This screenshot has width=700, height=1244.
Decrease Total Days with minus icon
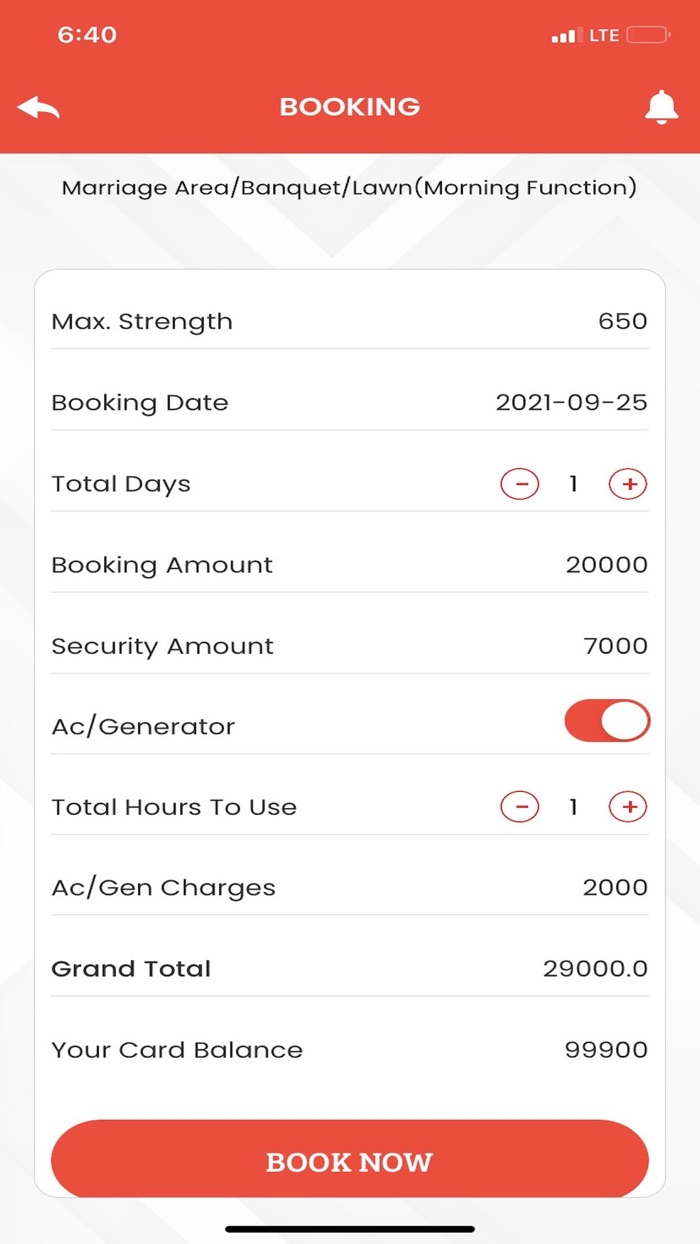click(520, 485)
